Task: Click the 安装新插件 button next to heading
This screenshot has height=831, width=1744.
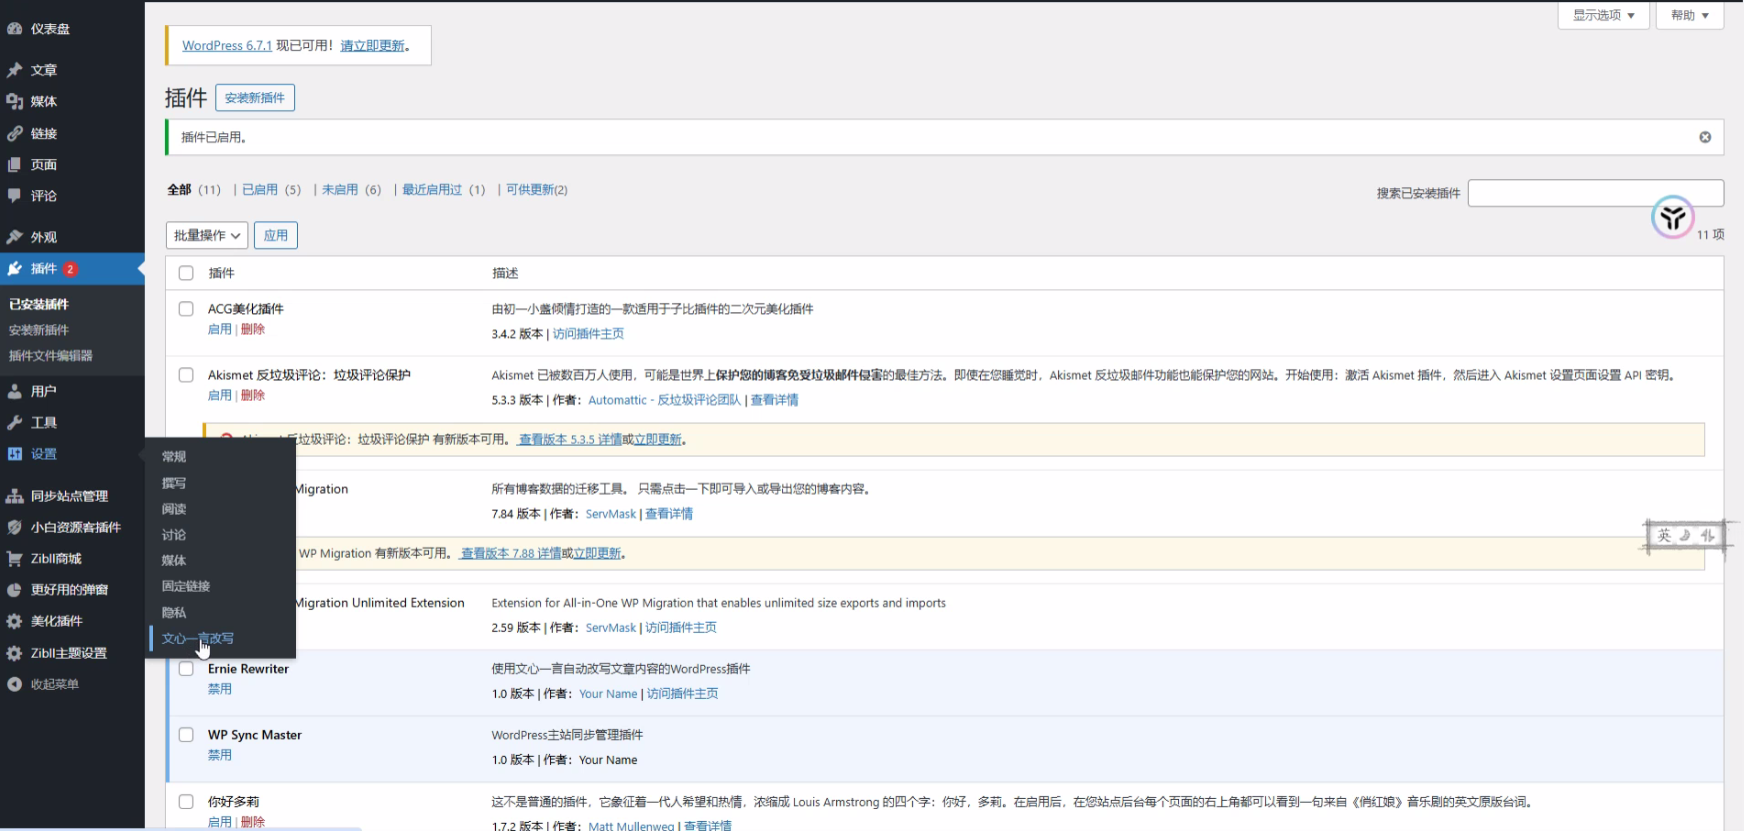Action: 255,98
